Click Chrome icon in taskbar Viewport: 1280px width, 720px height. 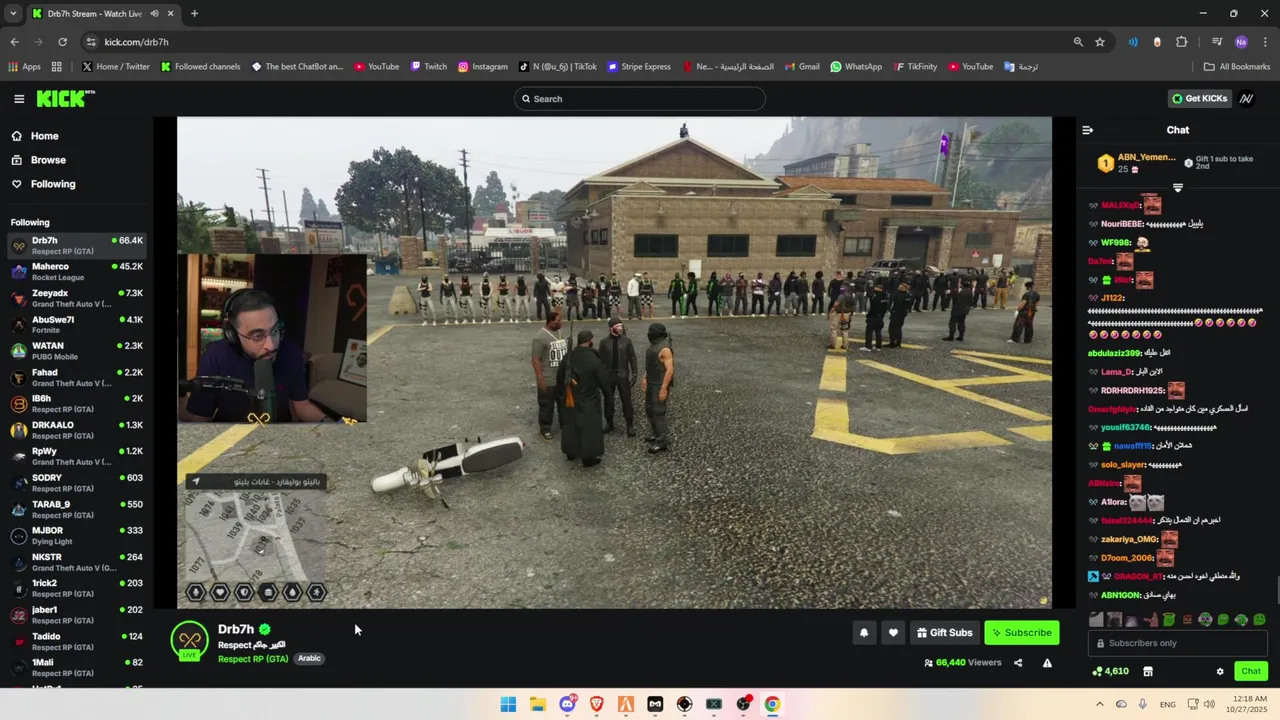[x=772, y=704]
